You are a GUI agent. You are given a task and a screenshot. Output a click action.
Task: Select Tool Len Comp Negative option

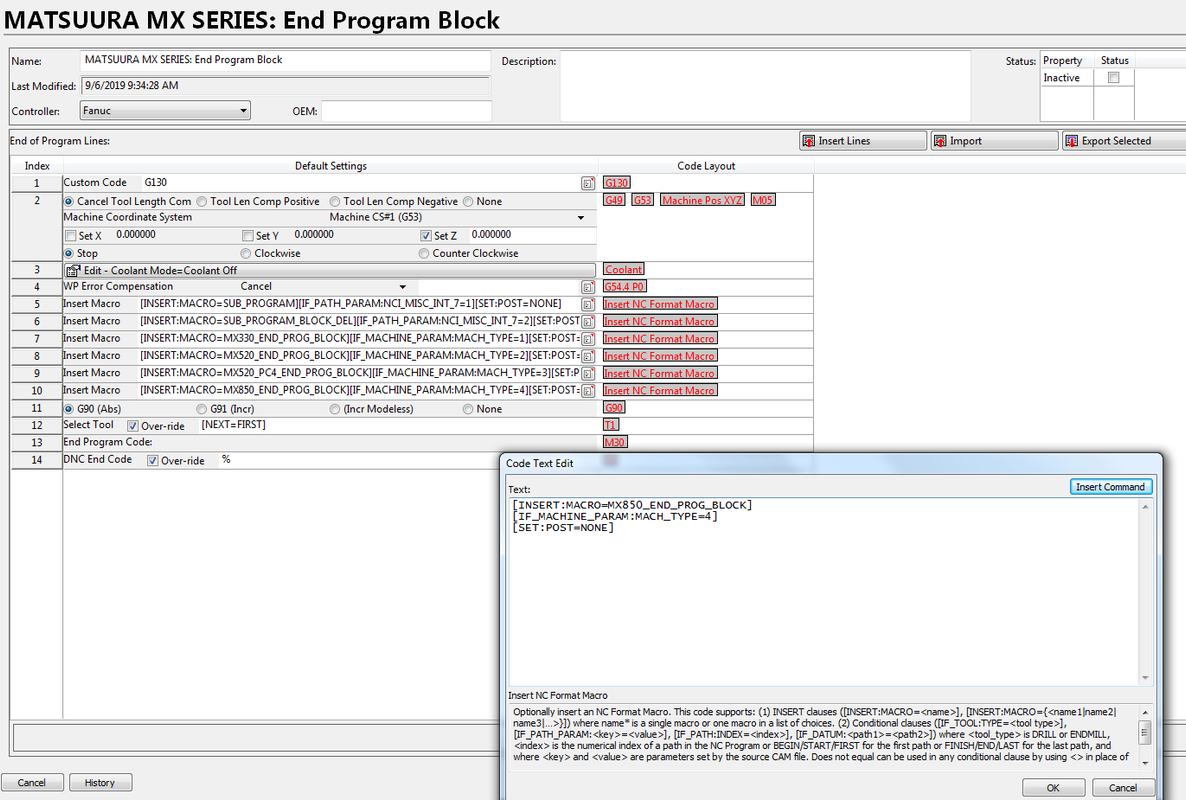coord(335,202)
